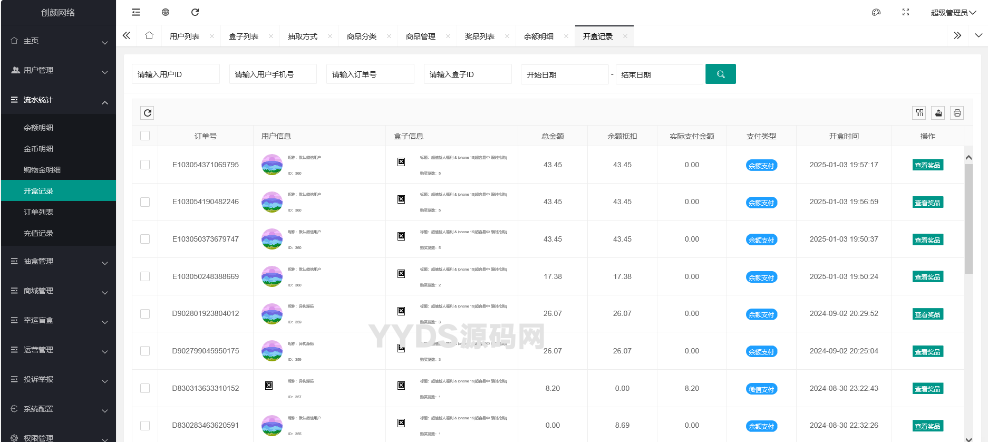Open 金币明细 in the sidebar submenu
Screen dimensions: 988x442
coord(58,149)
